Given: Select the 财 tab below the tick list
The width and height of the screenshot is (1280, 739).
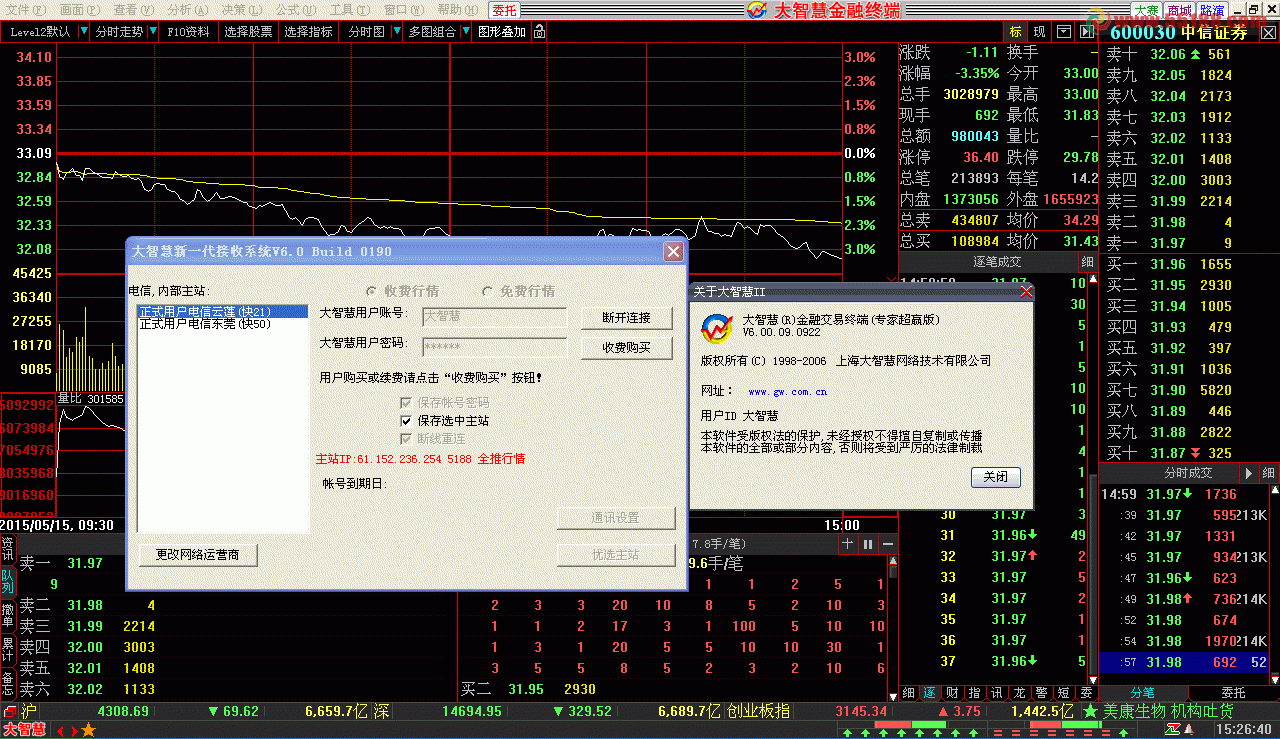Looking at the screenshot, I should (952, 692).
